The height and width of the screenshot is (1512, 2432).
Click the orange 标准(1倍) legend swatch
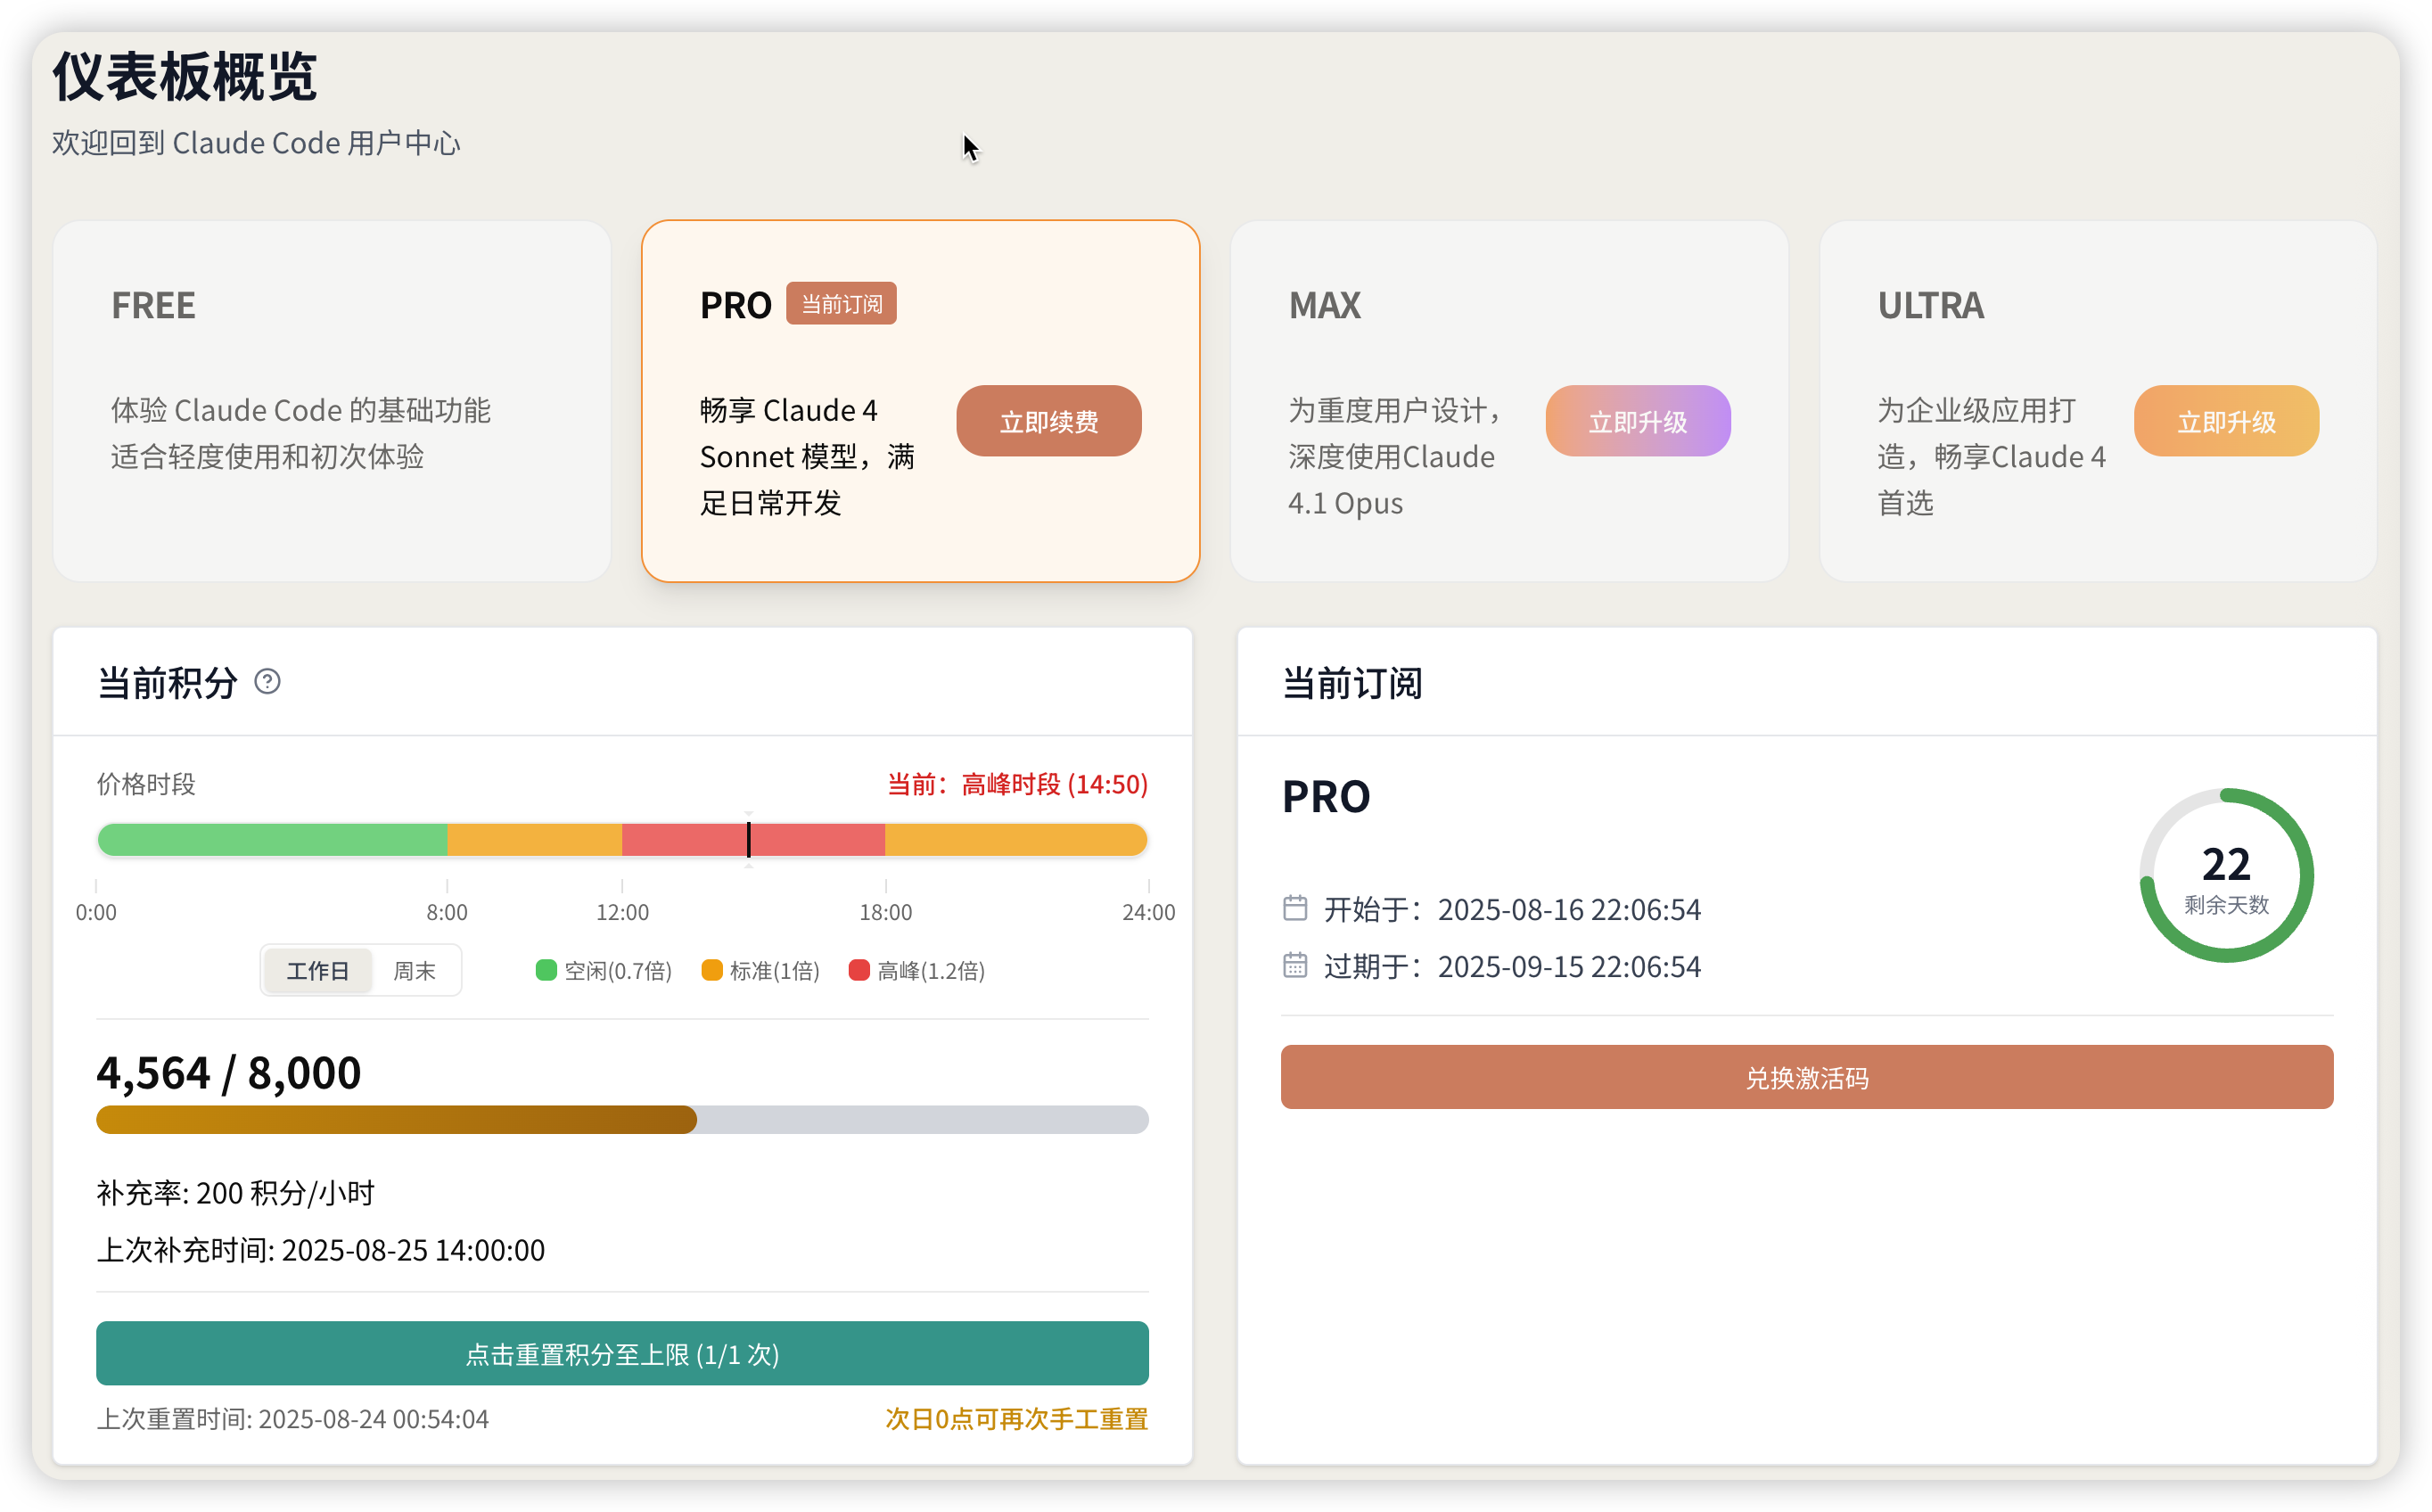(x=712, y=970)
